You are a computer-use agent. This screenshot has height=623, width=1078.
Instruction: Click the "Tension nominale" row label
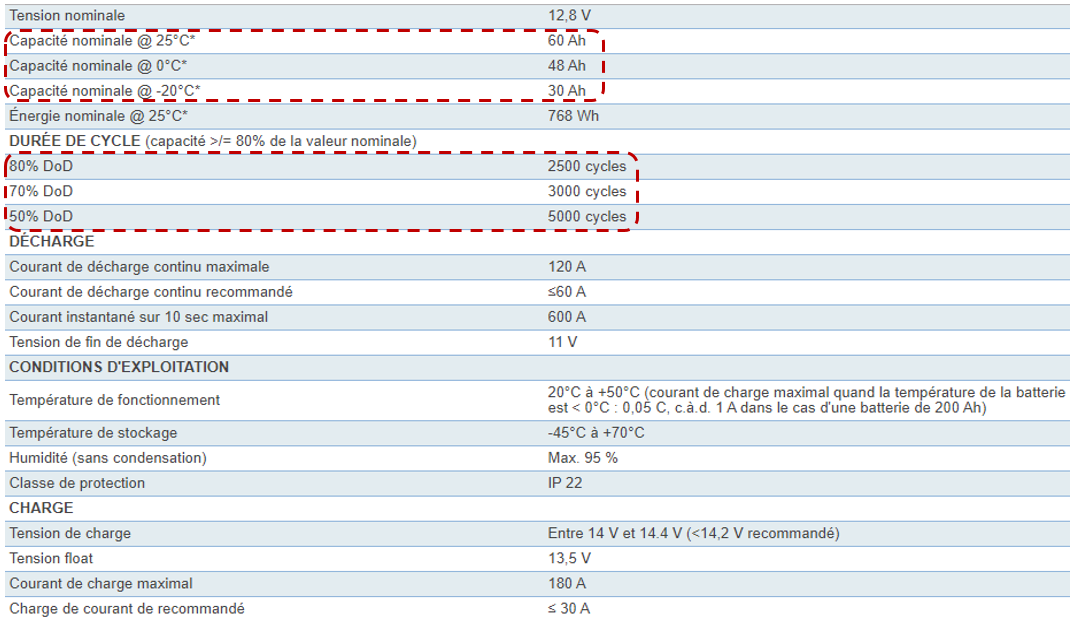click(x=65, y=16)
